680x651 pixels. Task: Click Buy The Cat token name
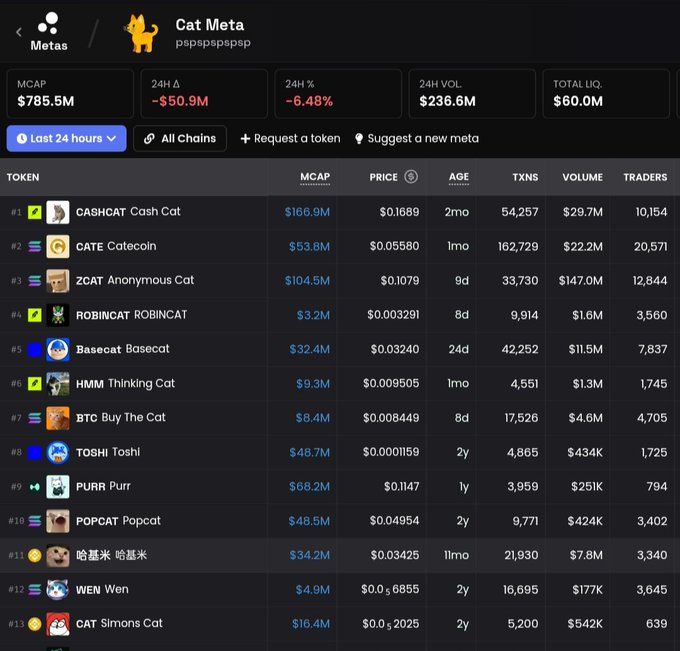click(134, 418)
